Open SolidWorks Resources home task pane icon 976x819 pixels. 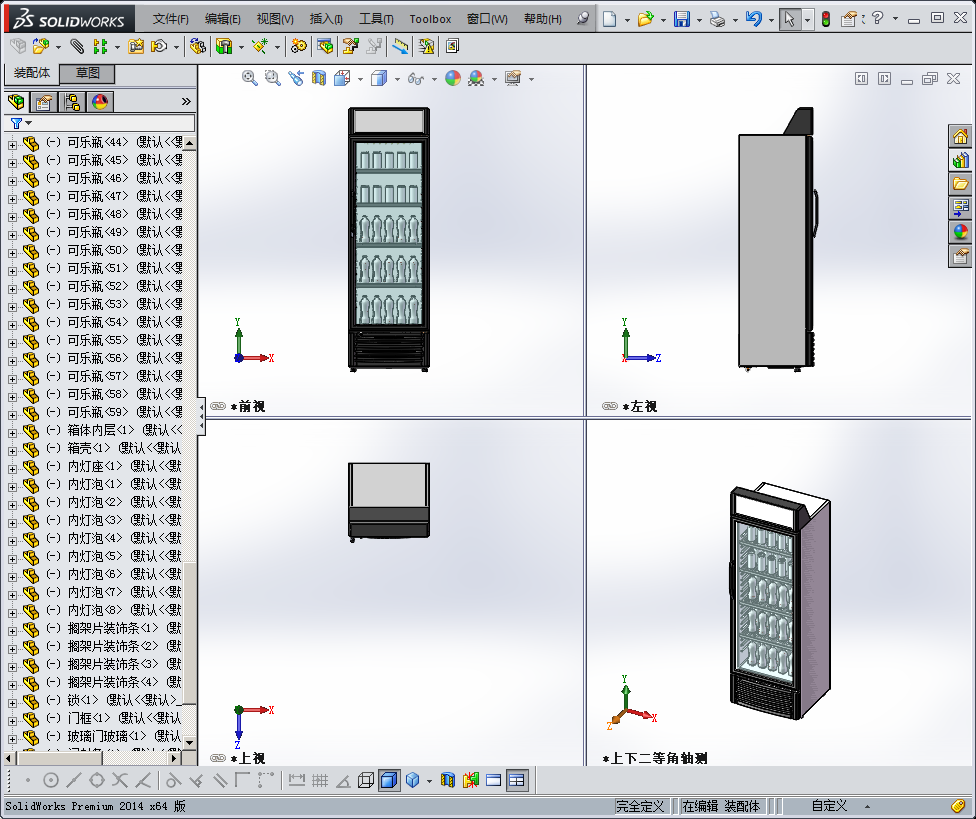click(960, 136)
